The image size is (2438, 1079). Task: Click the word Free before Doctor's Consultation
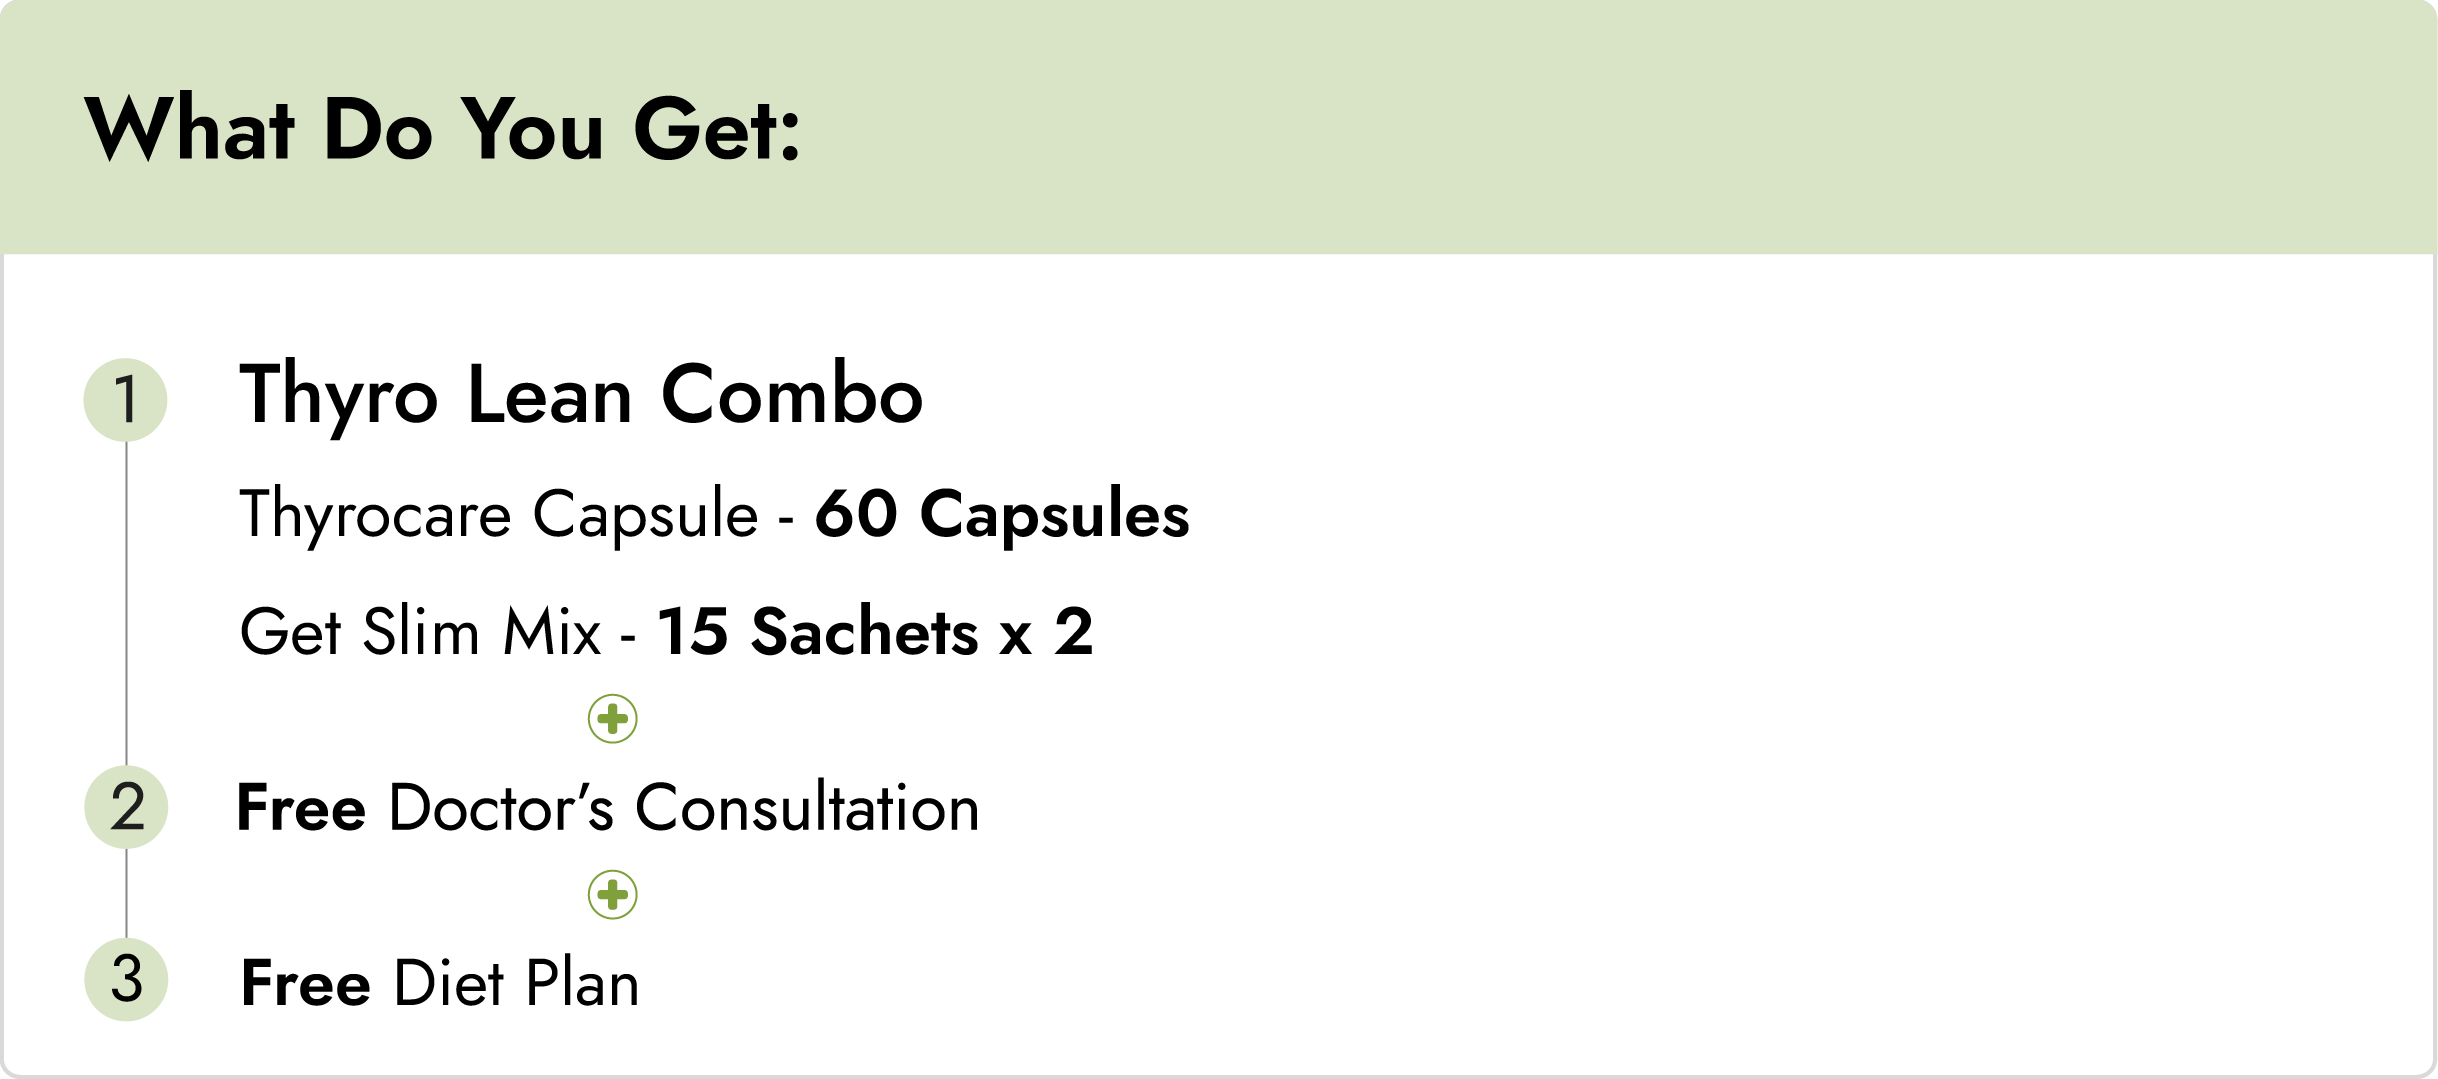tap(301, 808)
